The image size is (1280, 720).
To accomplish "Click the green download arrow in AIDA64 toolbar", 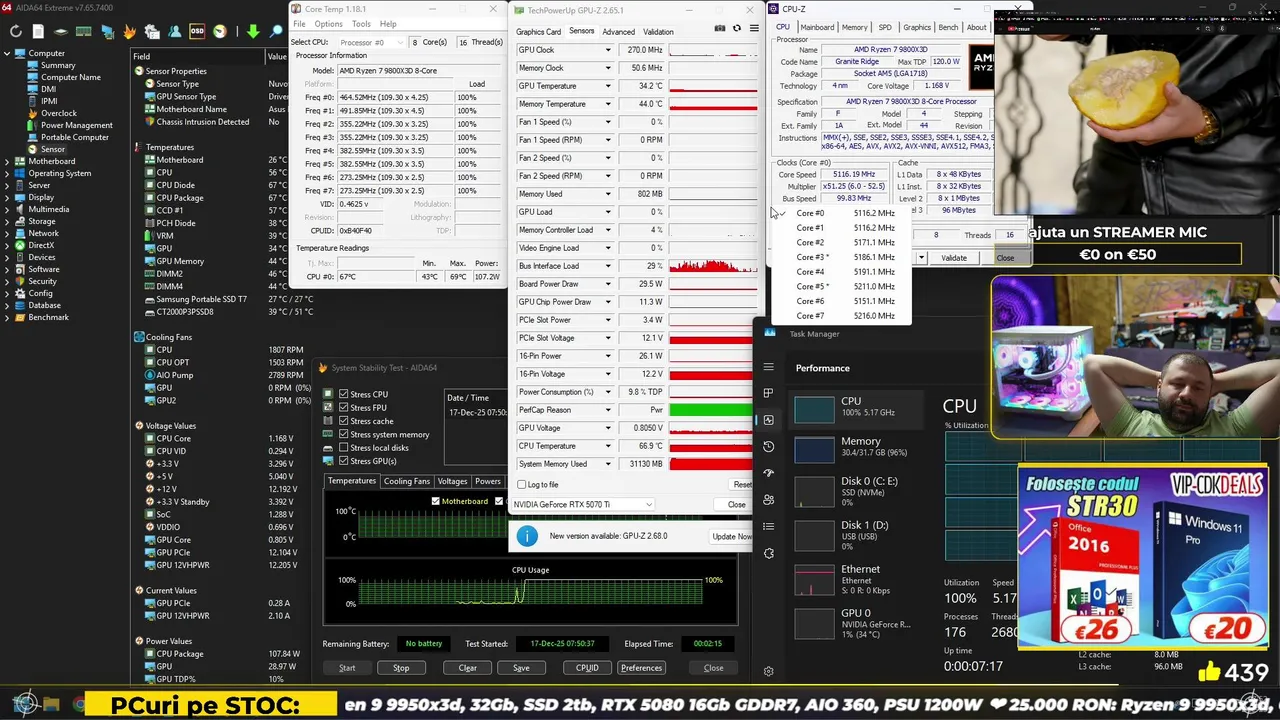I will [253, 31].
